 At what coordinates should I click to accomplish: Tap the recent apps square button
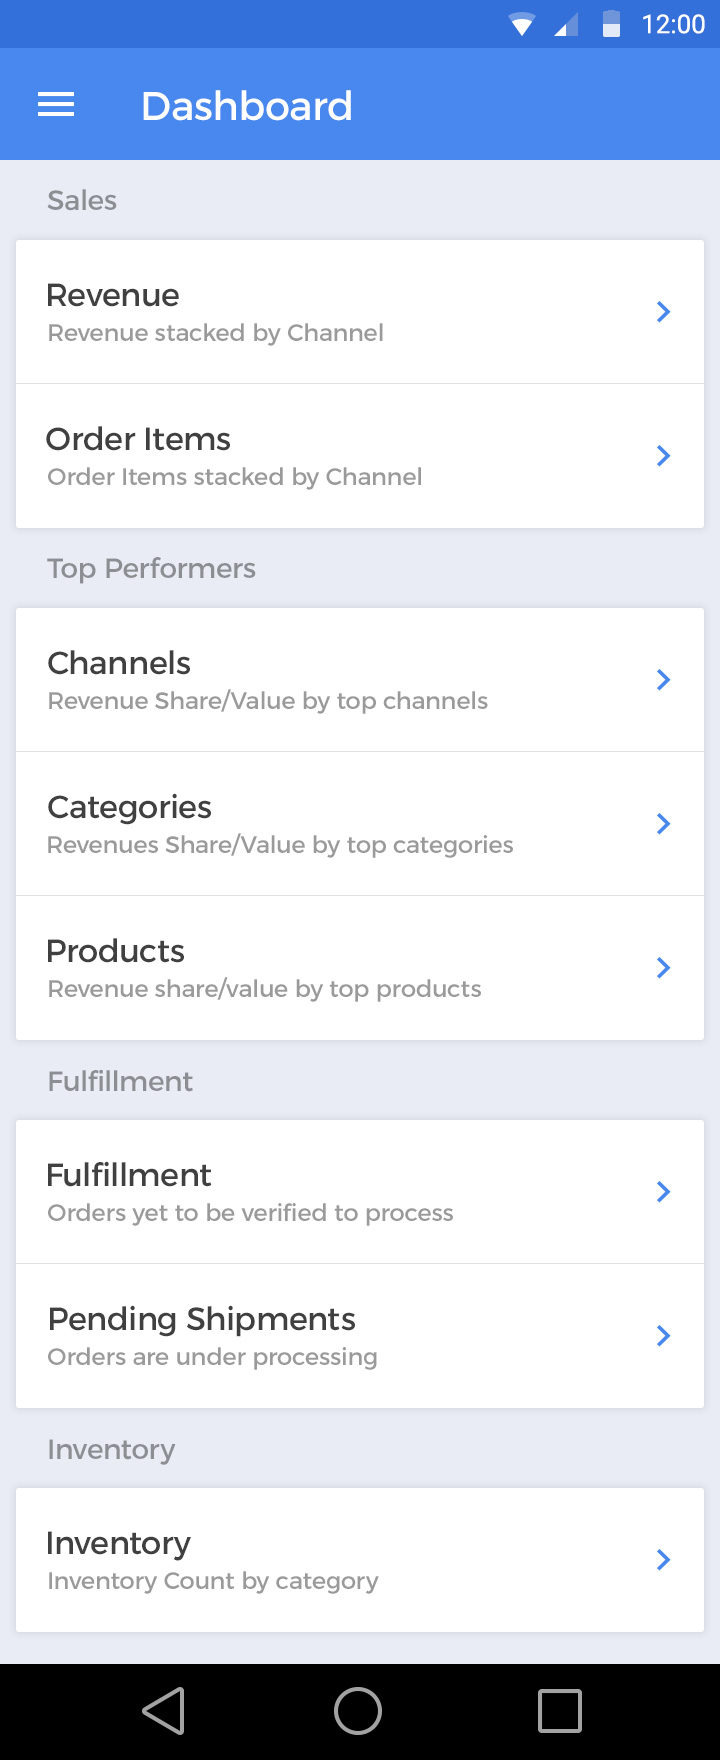click(559, 1710)
